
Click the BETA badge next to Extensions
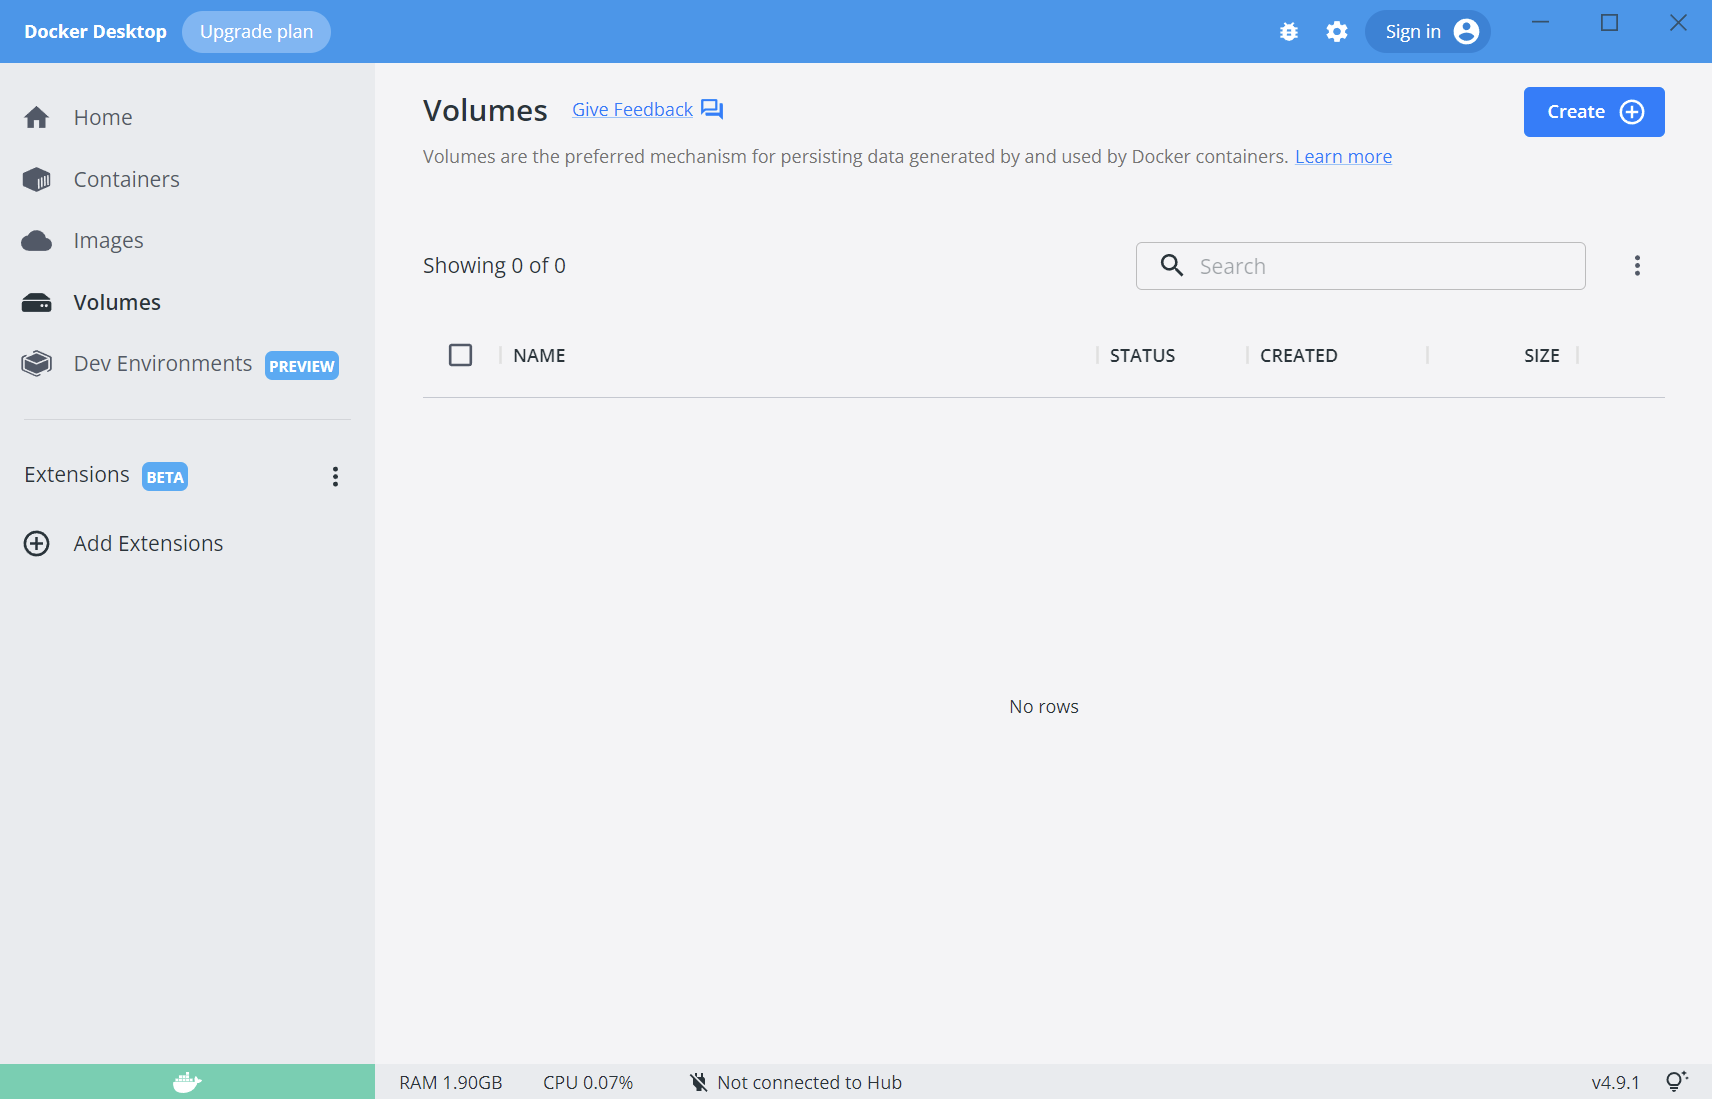[x=165, y=477]
